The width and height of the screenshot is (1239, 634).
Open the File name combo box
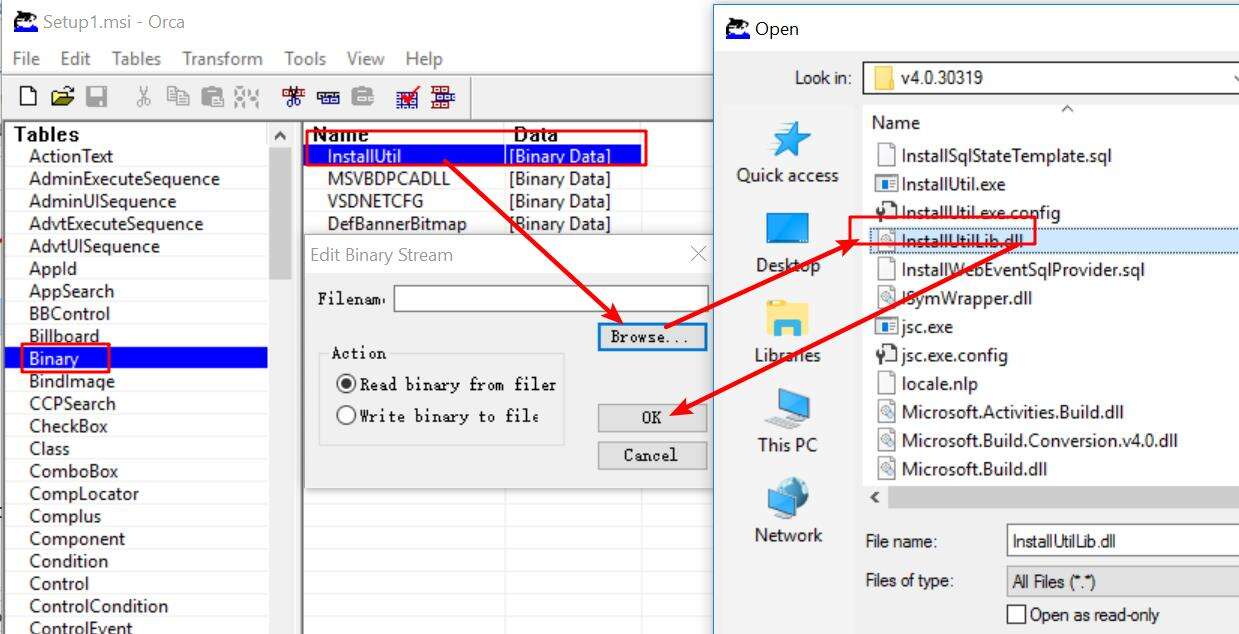[x=1124, y=541]
